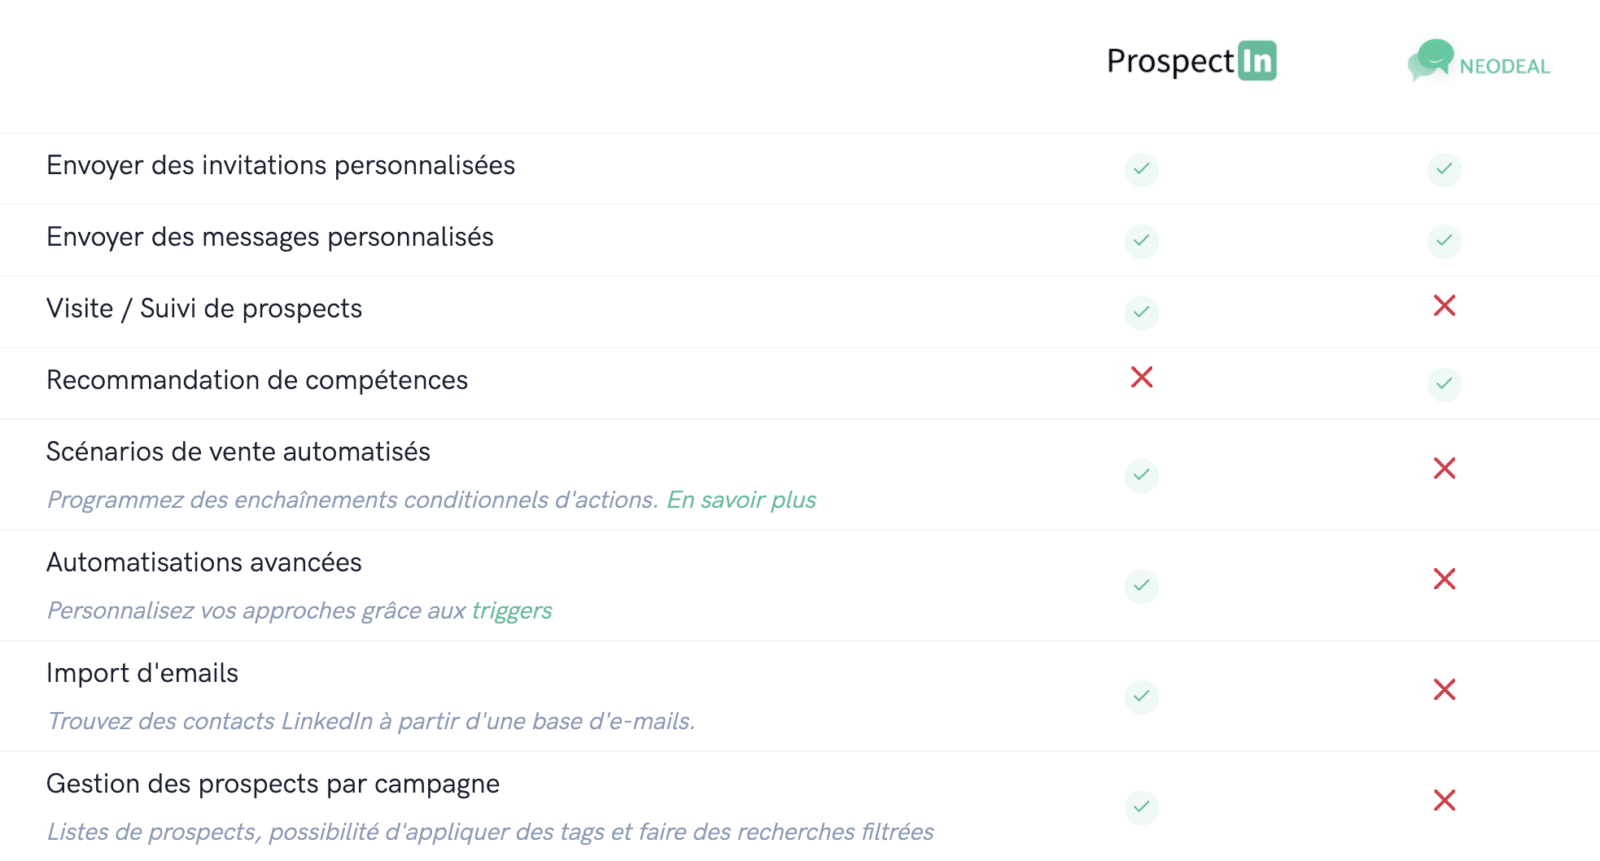Viewport: 1600px width, 861px height.
Task: Click the ProspectIn logo
Action: pos(1191,61)
